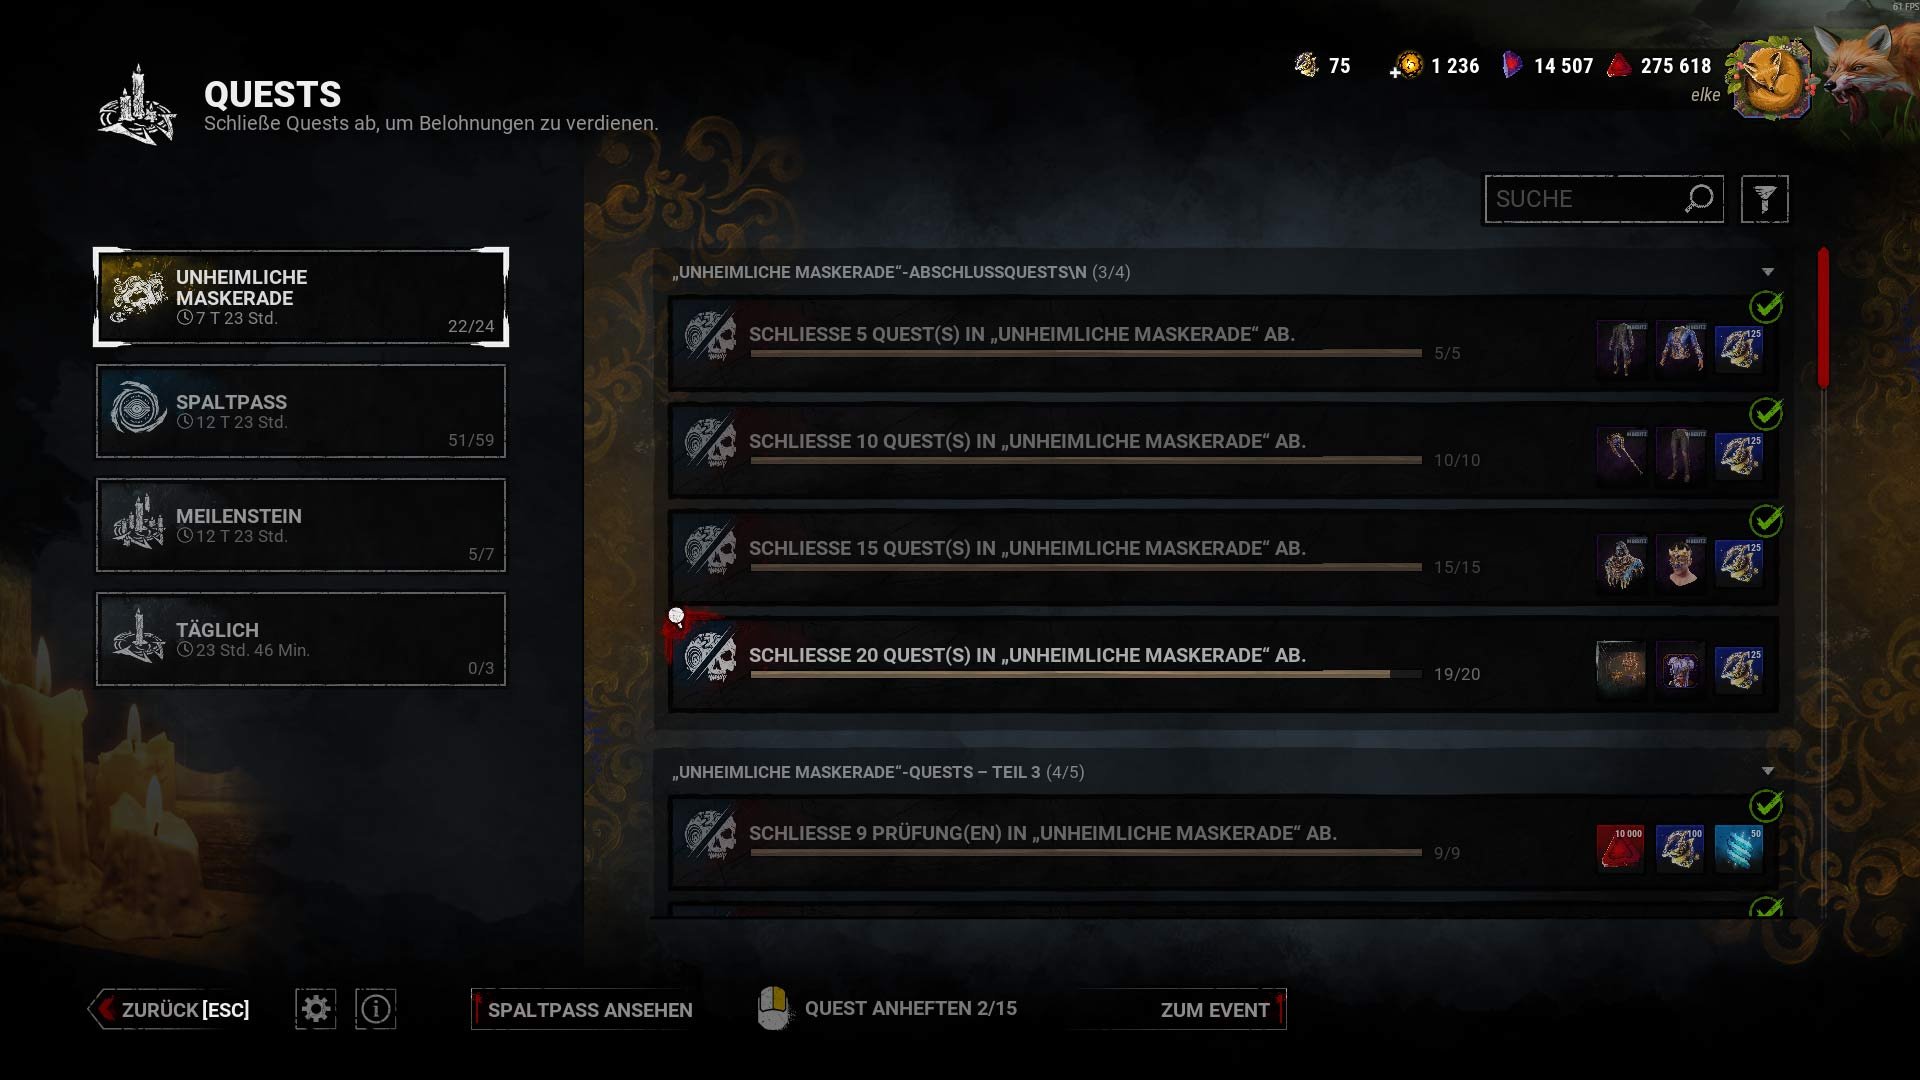Click the green checkmark on 5 quests row
The image size is (1920, 1080).
click(x=1766, y=306)
